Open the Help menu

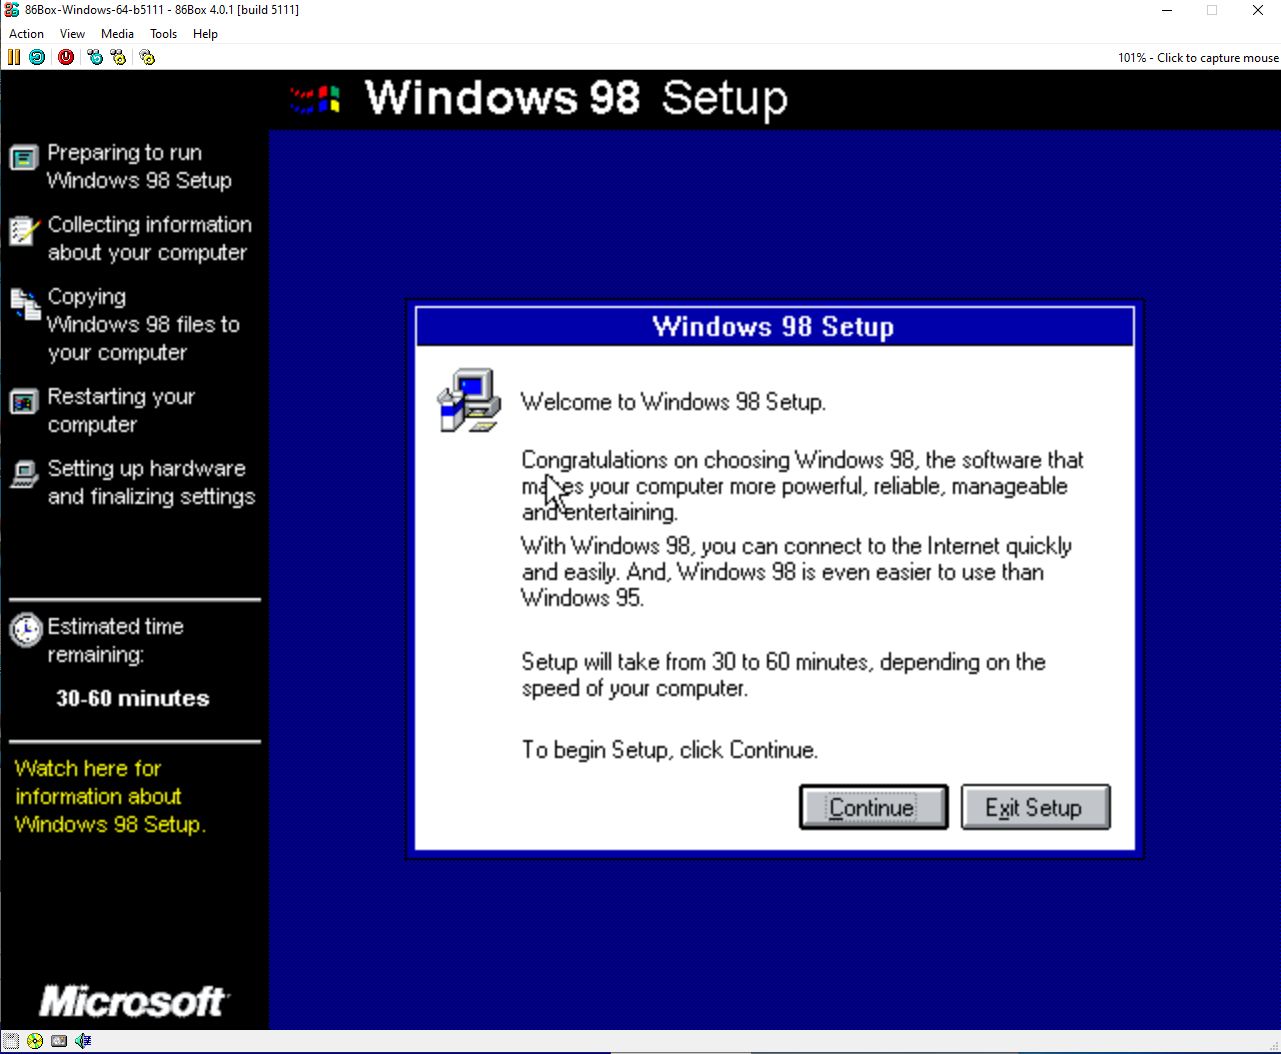pos(205,33)
